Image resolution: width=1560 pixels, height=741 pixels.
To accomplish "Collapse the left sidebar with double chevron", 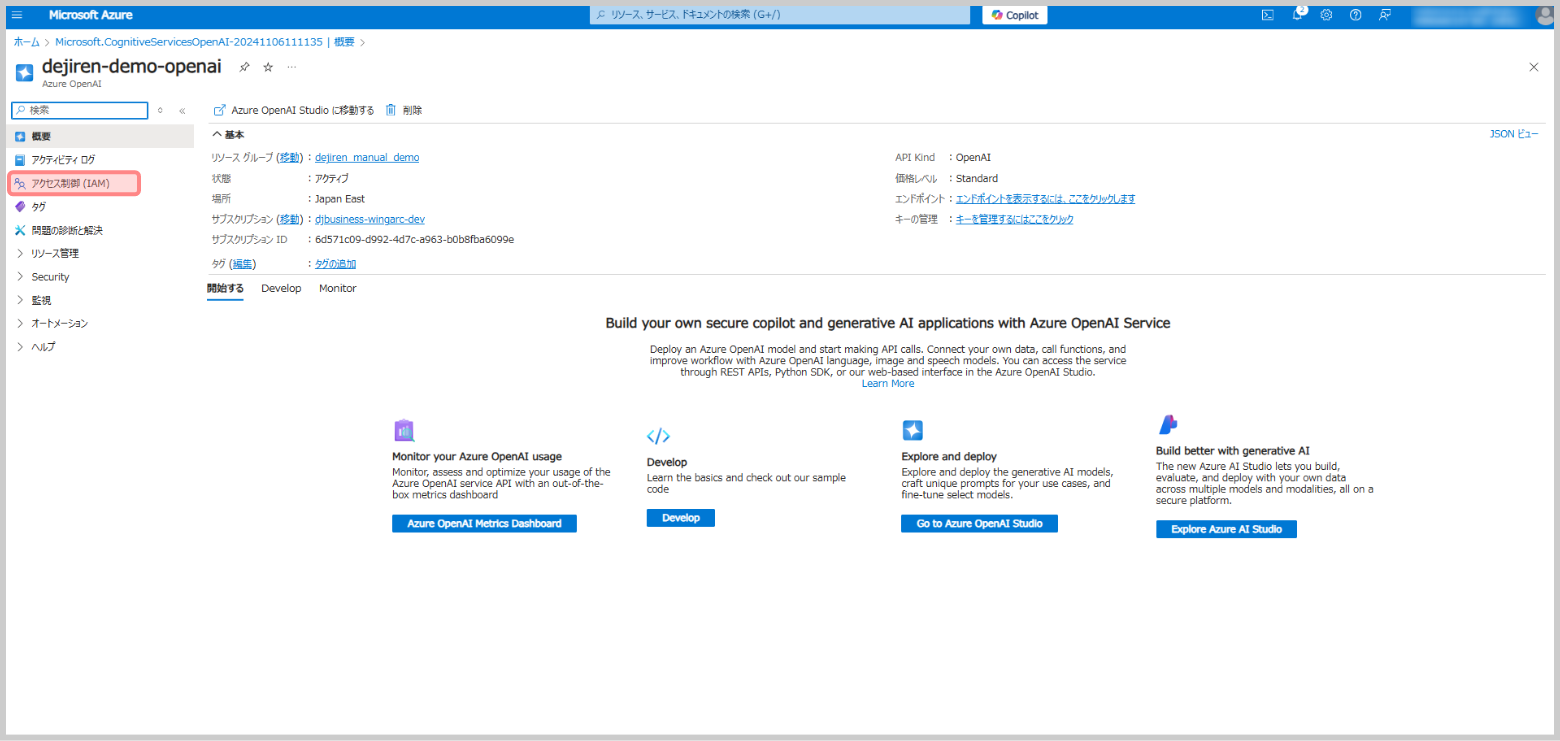I will coord(182,111).
